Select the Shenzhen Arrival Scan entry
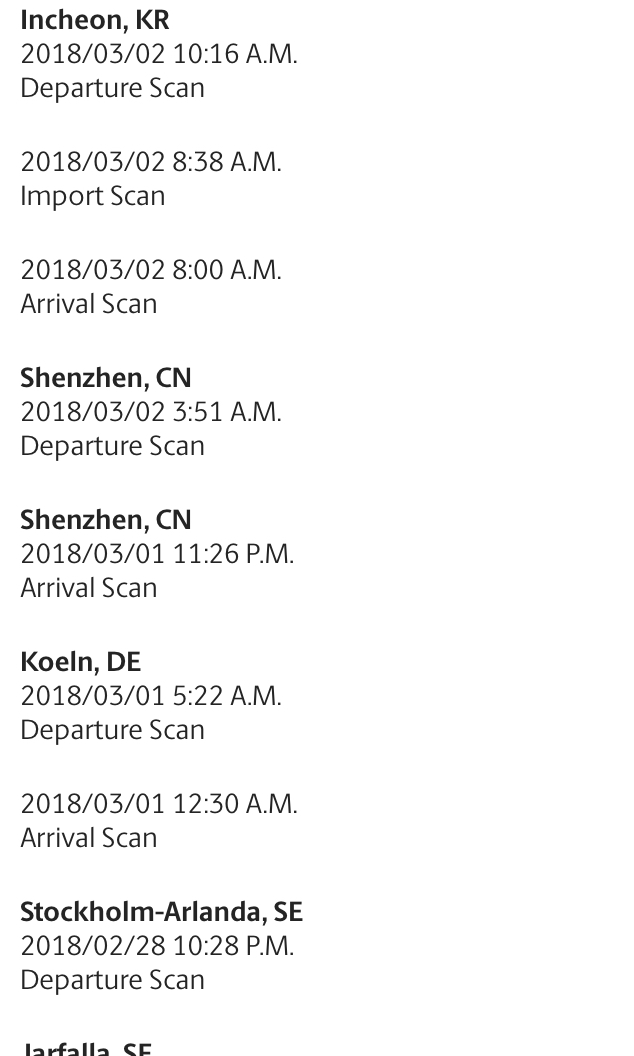The width and height of the screenshot is (634, 1056). click(x=88, y=588)
